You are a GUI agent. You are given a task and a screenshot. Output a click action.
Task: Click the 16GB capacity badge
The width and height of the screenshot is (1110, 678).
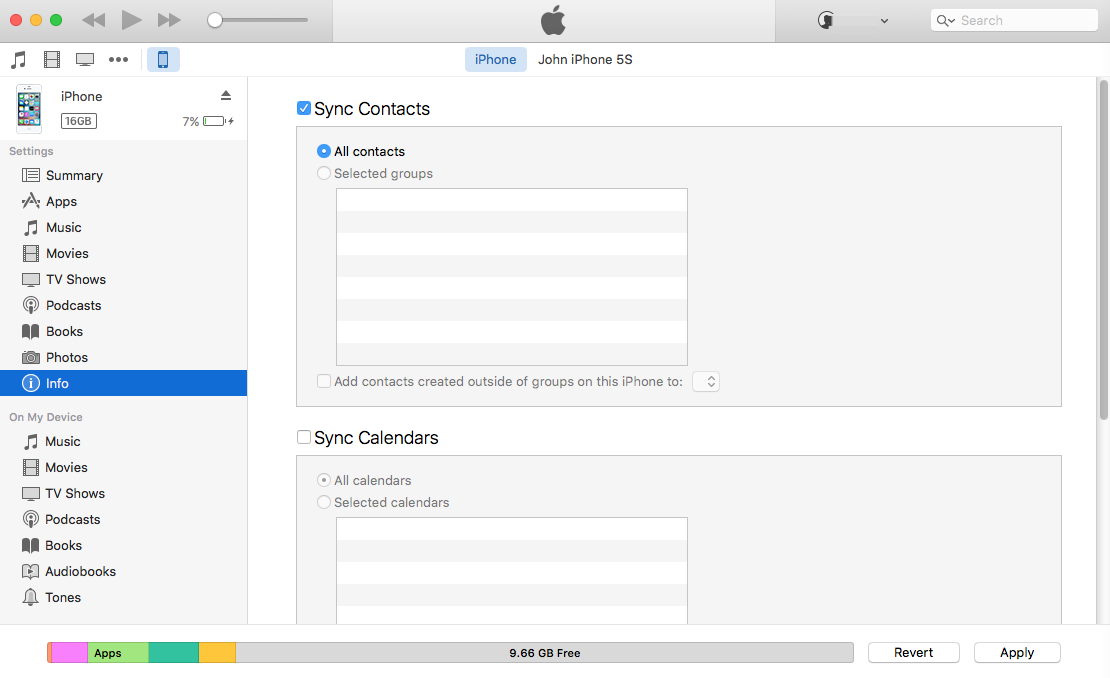(x=78, y=121)
